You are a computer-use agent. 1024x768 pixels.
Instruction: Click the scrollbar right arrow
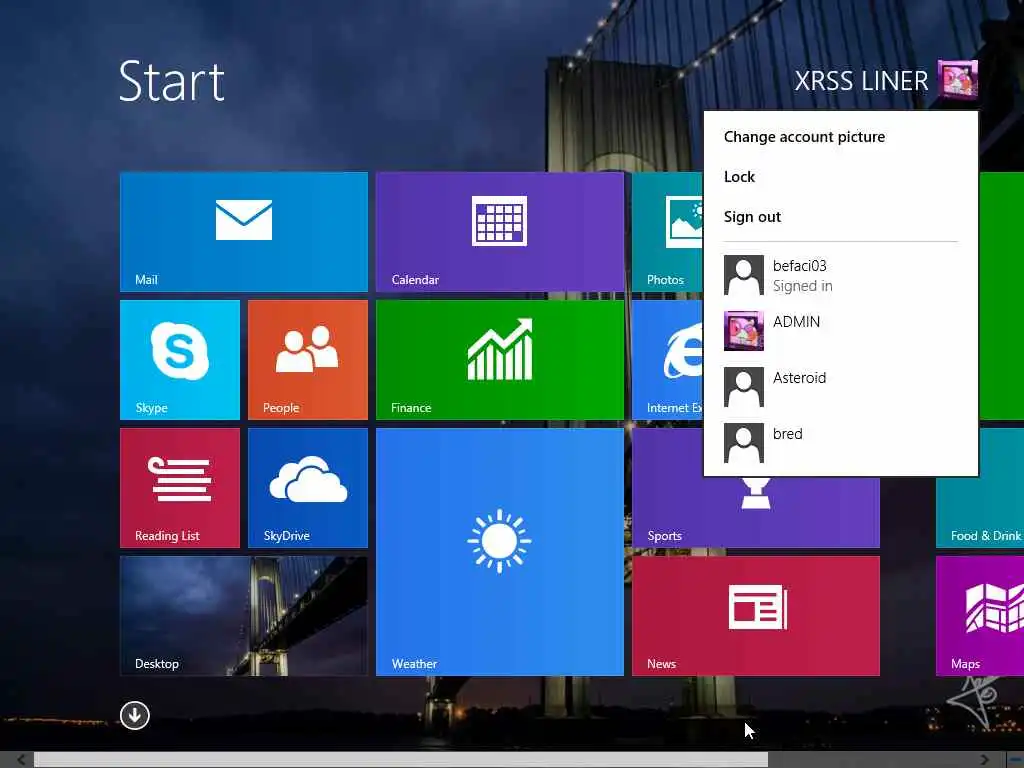click(x=985, y=760)
